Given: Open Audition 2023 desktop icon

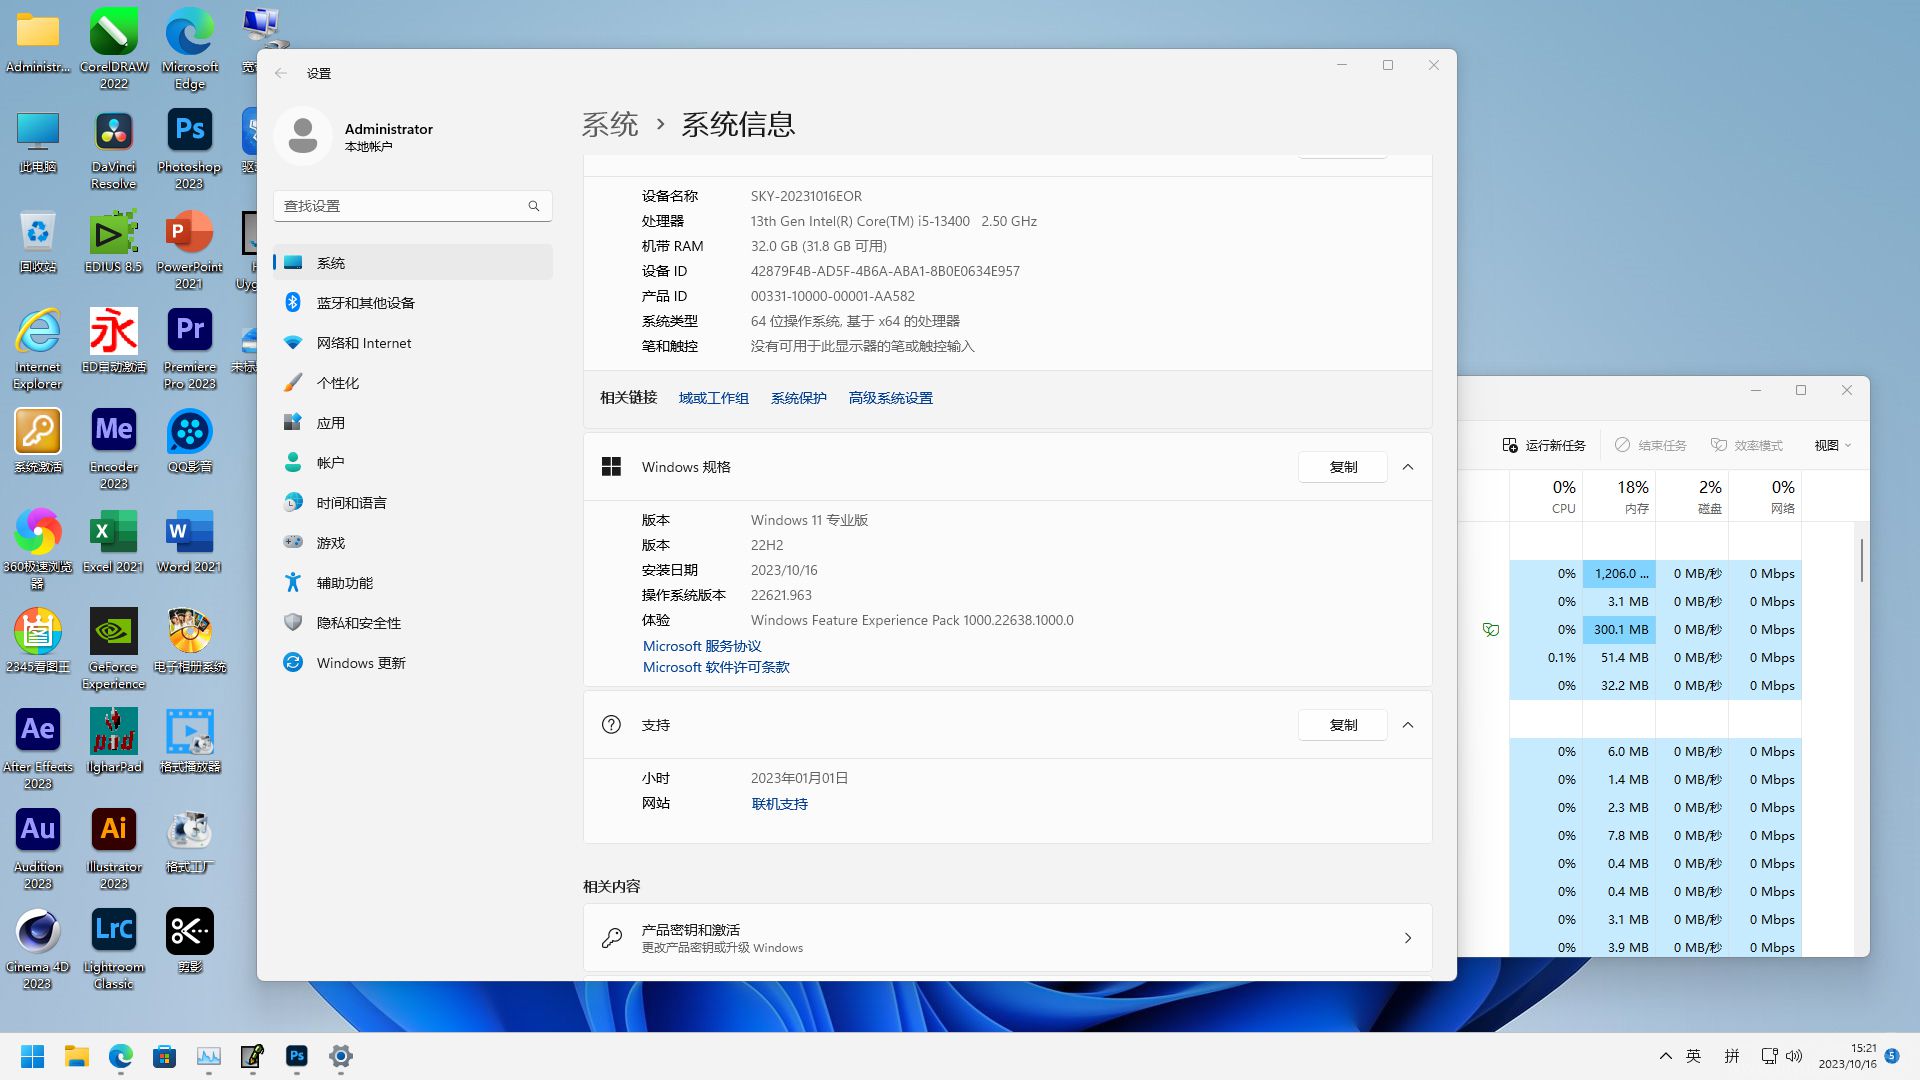Looking at the screenshot, I should (x=38, y=848).
